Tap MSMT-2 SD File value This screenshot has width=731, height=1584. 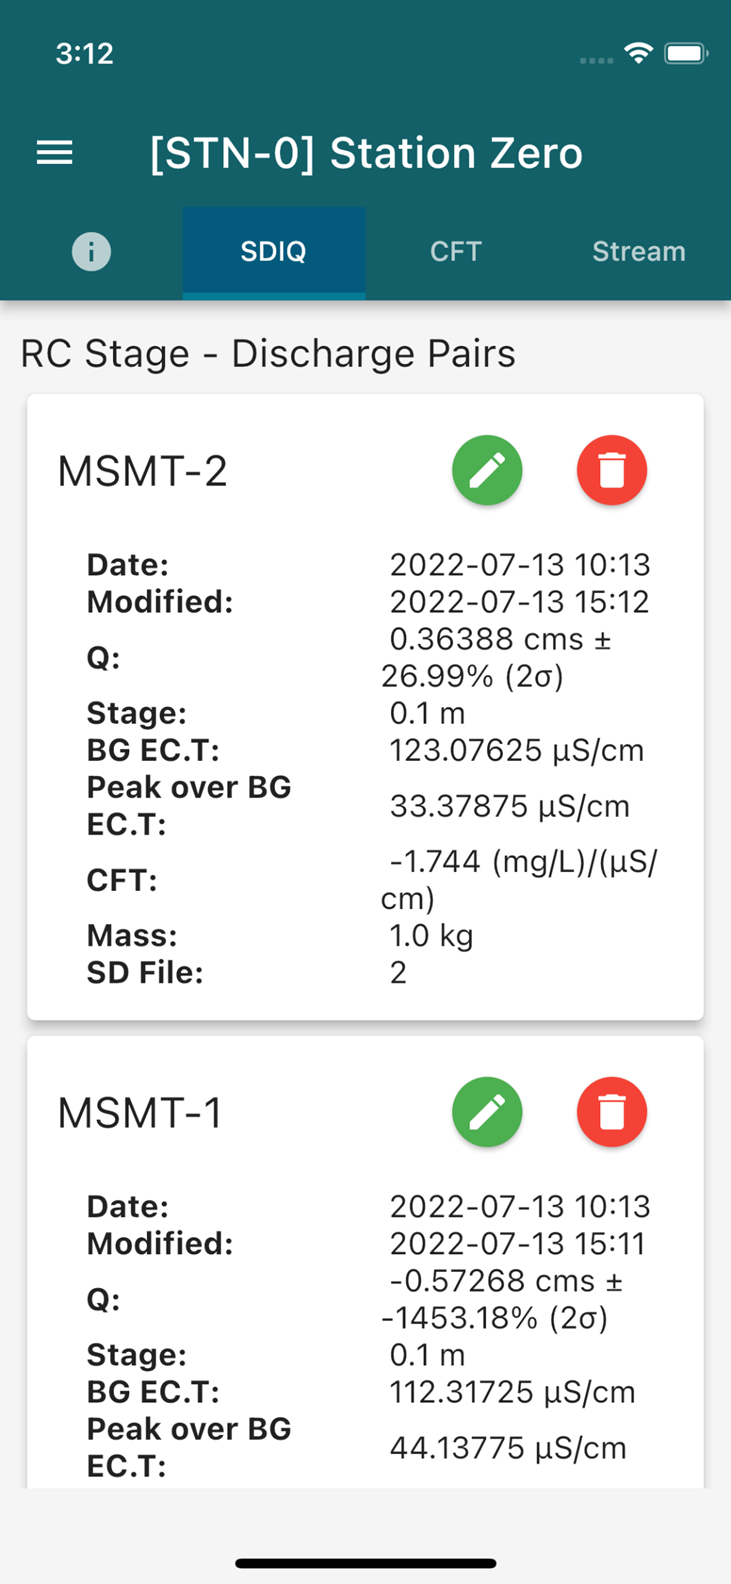coord(398,972)
